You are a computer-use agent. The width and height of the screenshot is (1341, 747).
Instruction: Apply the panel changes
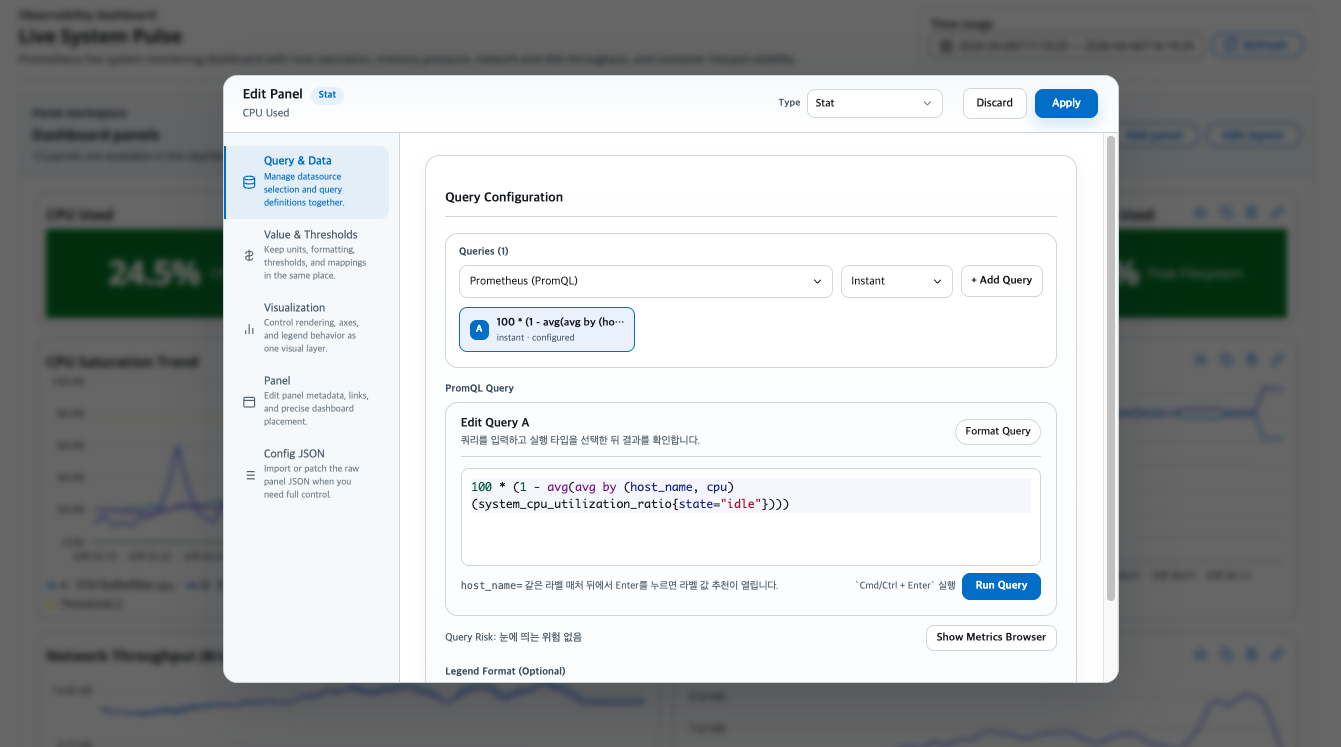point(1065,103)
